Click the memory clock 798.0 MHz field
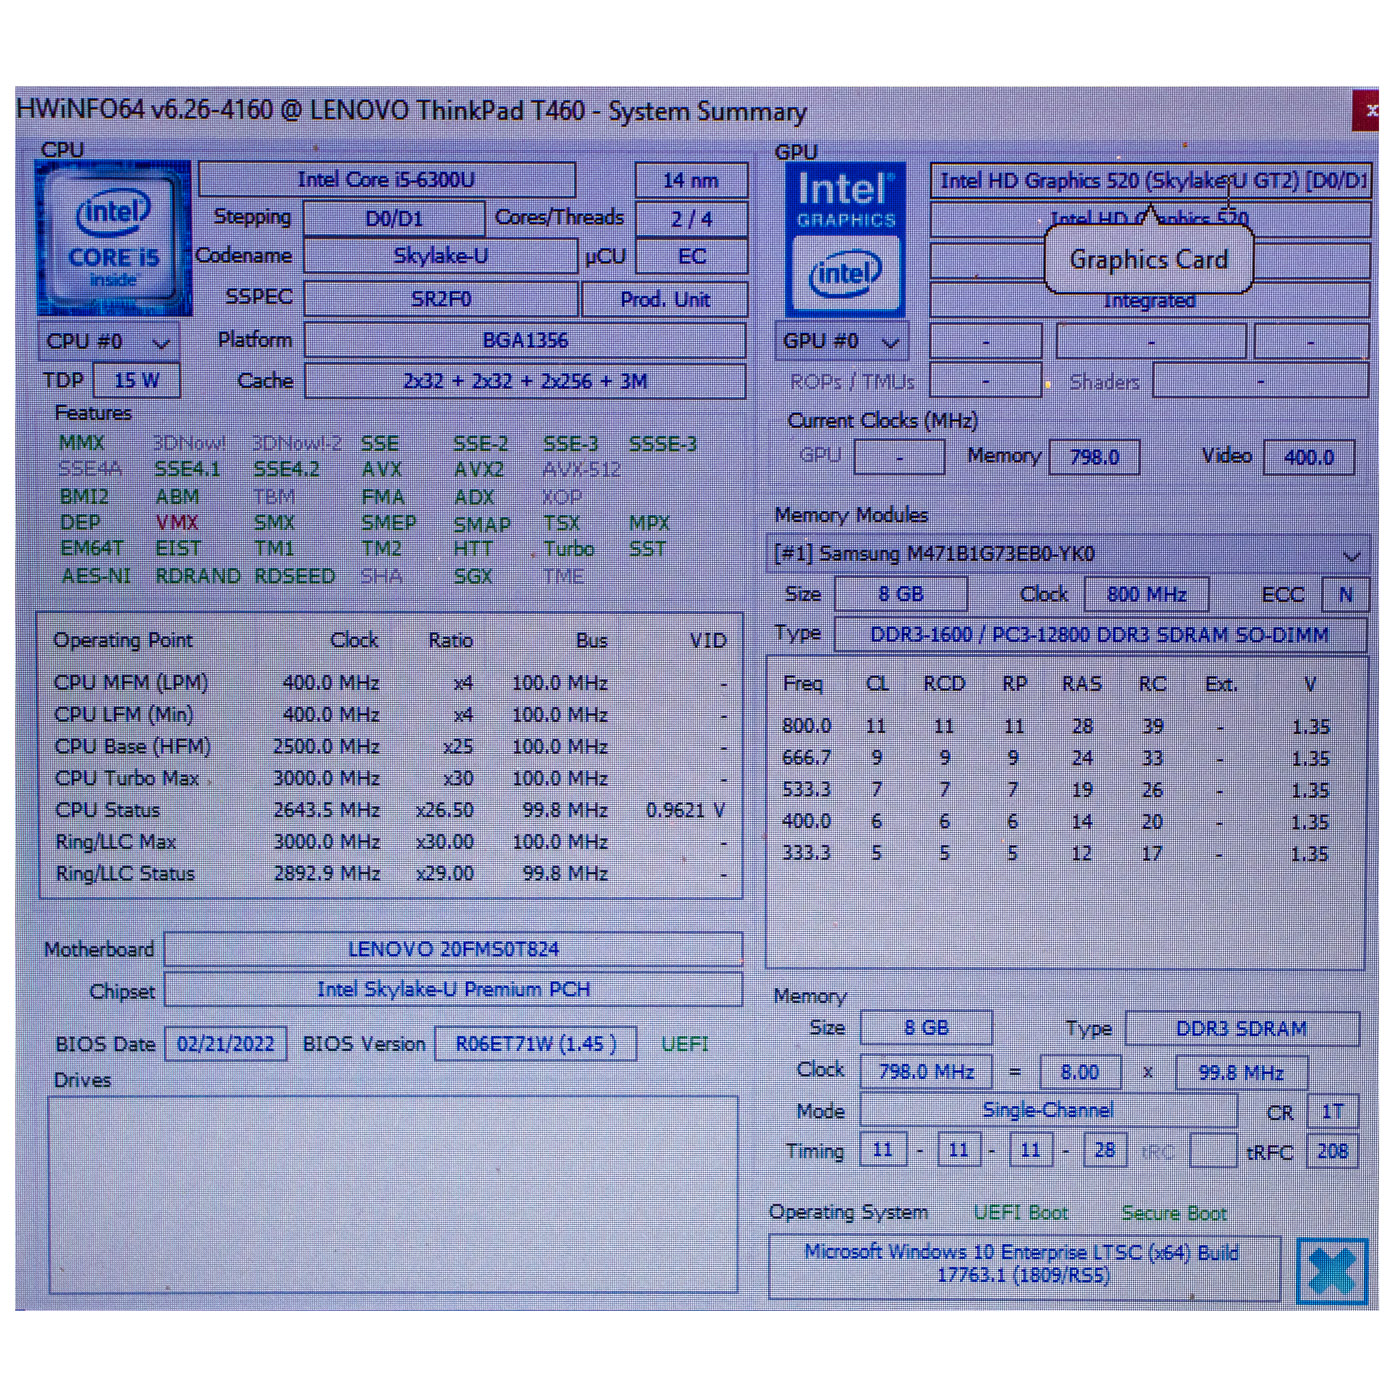Viewport: 1400px width, 1400px height. tap(926, 1072)
